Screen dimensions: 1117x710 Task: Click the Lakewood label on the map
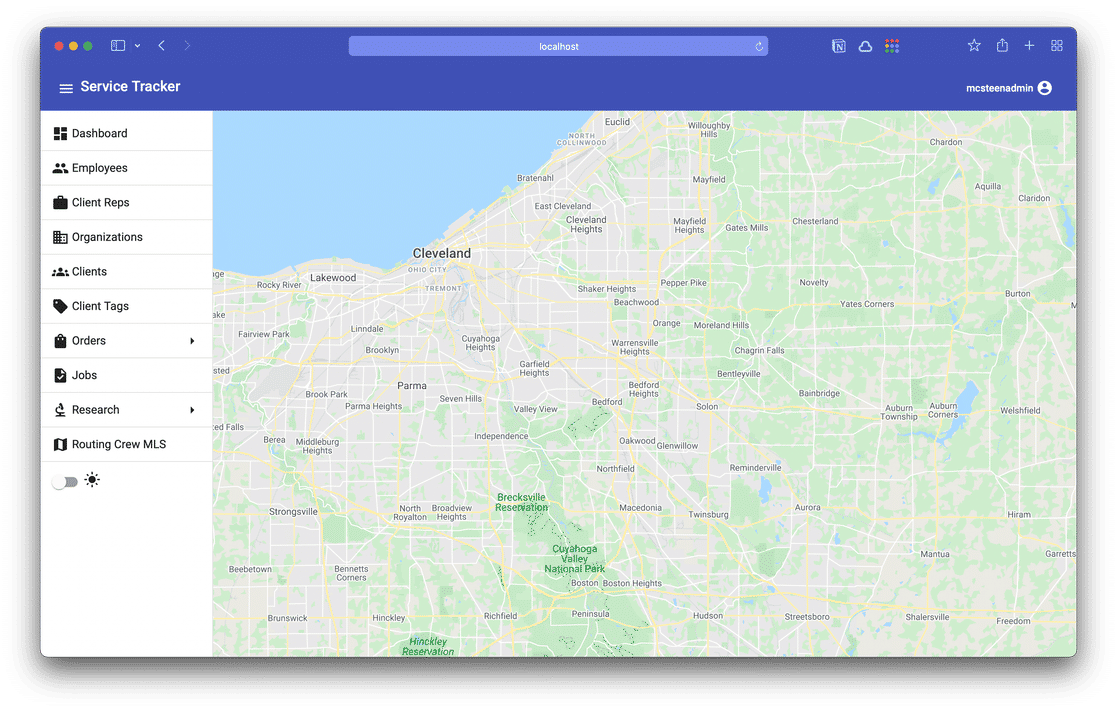pyautogui.click(x=333, y=278)
